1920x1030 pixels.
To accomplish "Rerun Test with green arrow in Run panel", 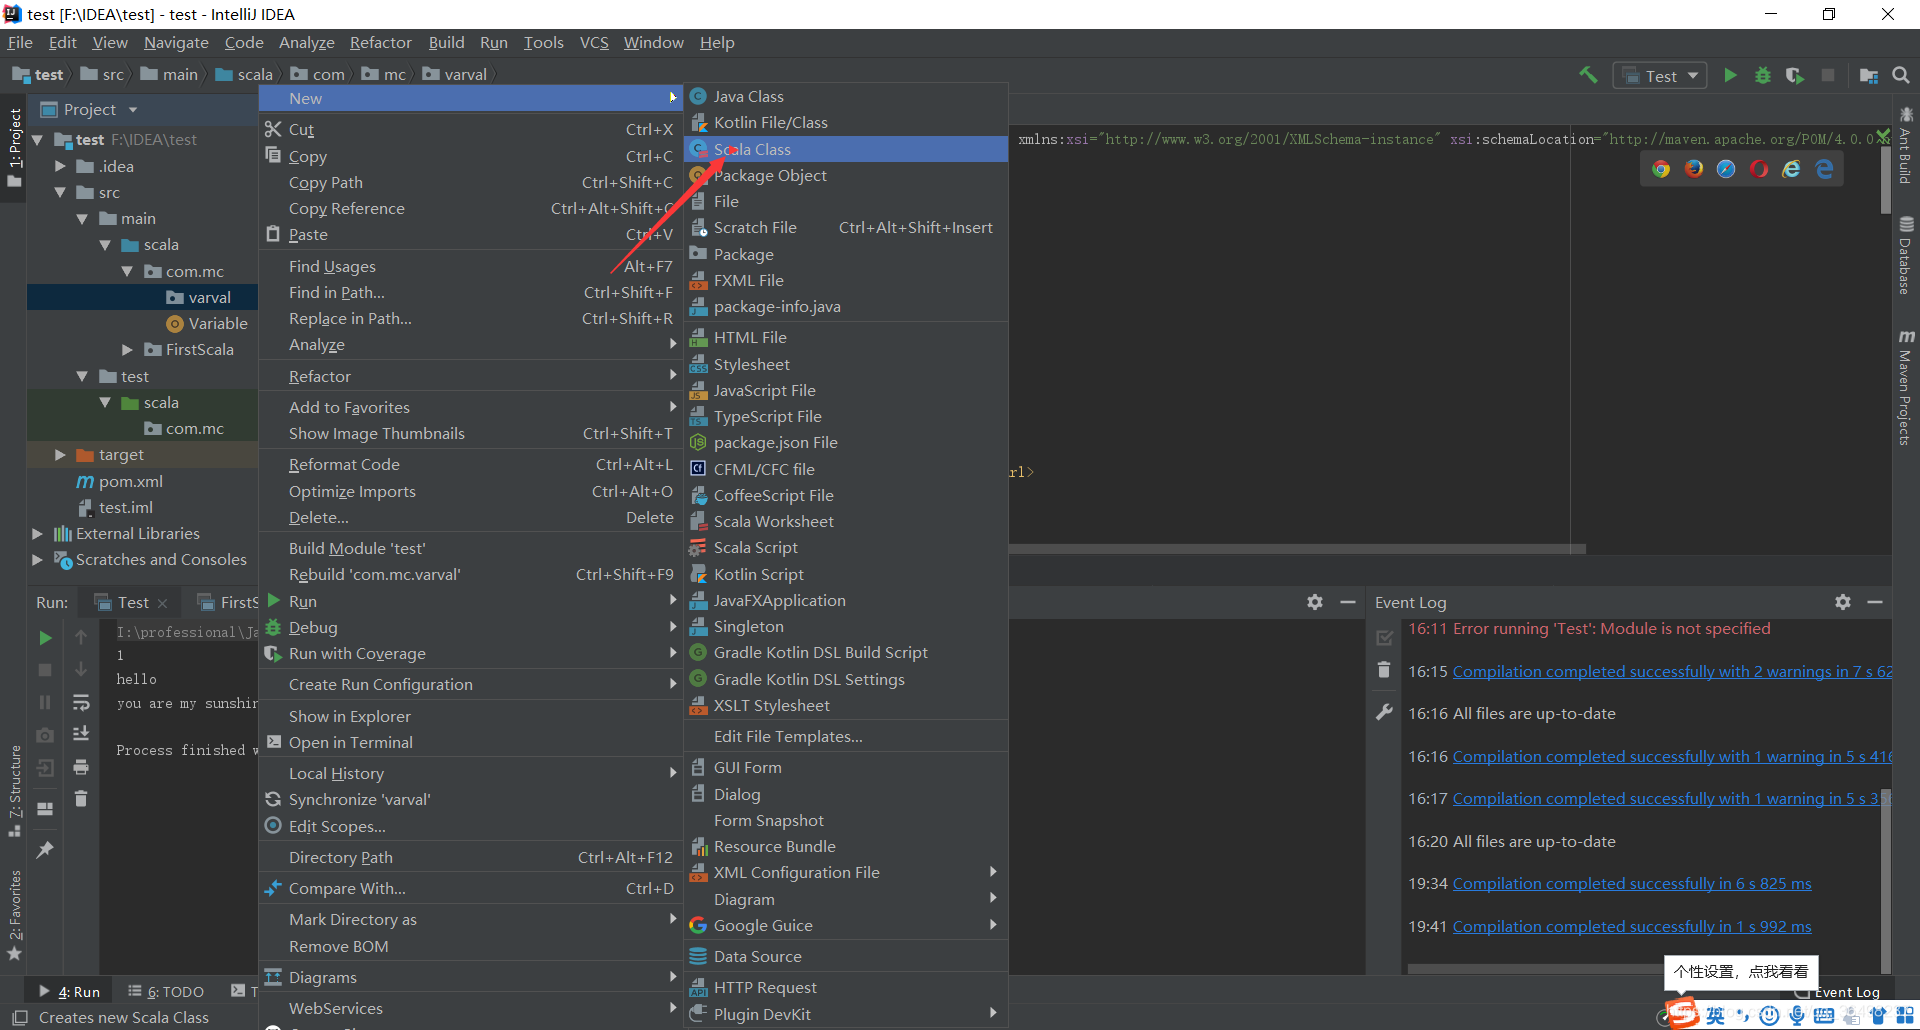I will pyautogui.click(x=45, y=637).
